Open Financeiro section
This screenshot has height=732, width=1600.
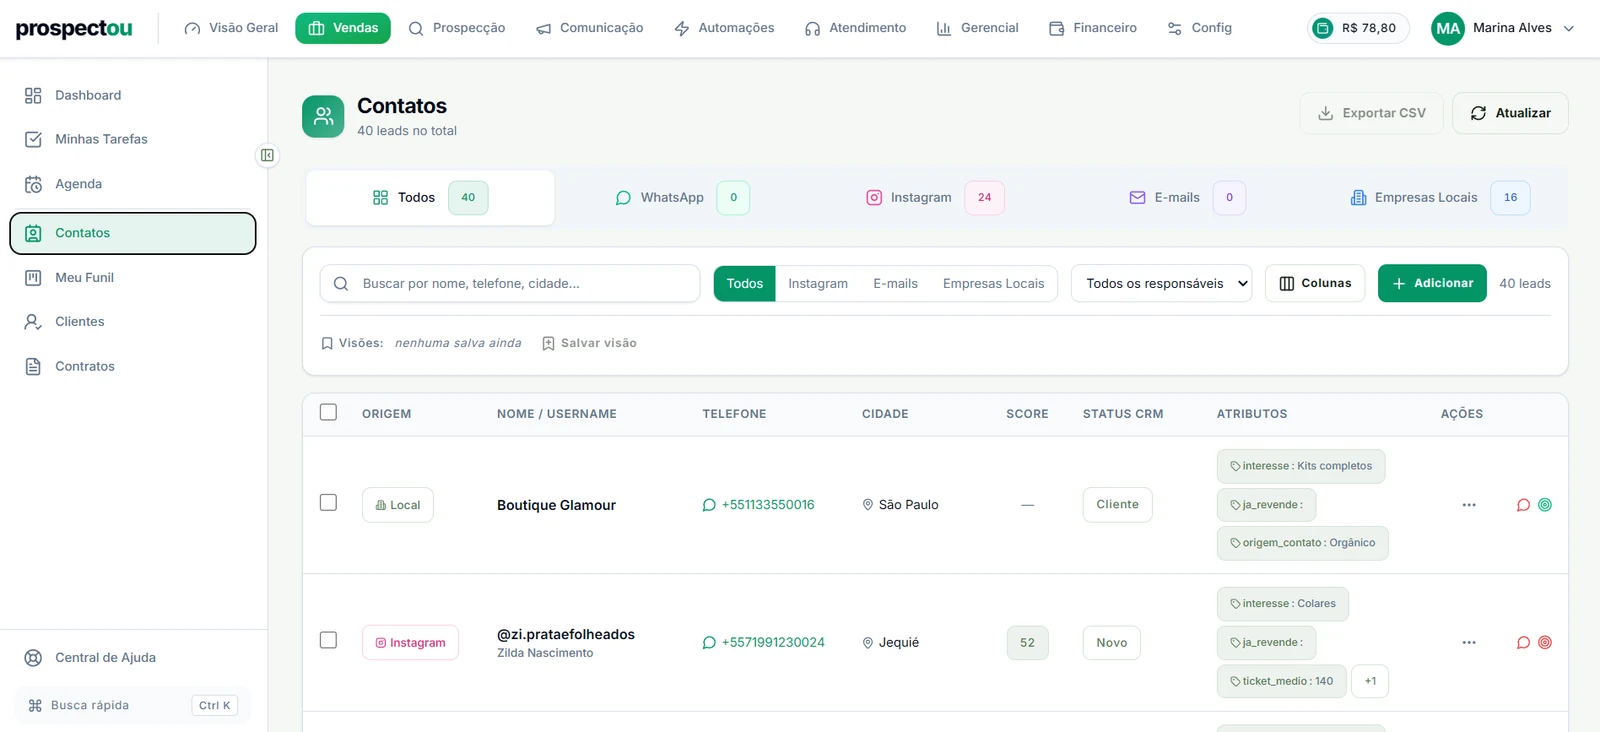pos(1093,28)
